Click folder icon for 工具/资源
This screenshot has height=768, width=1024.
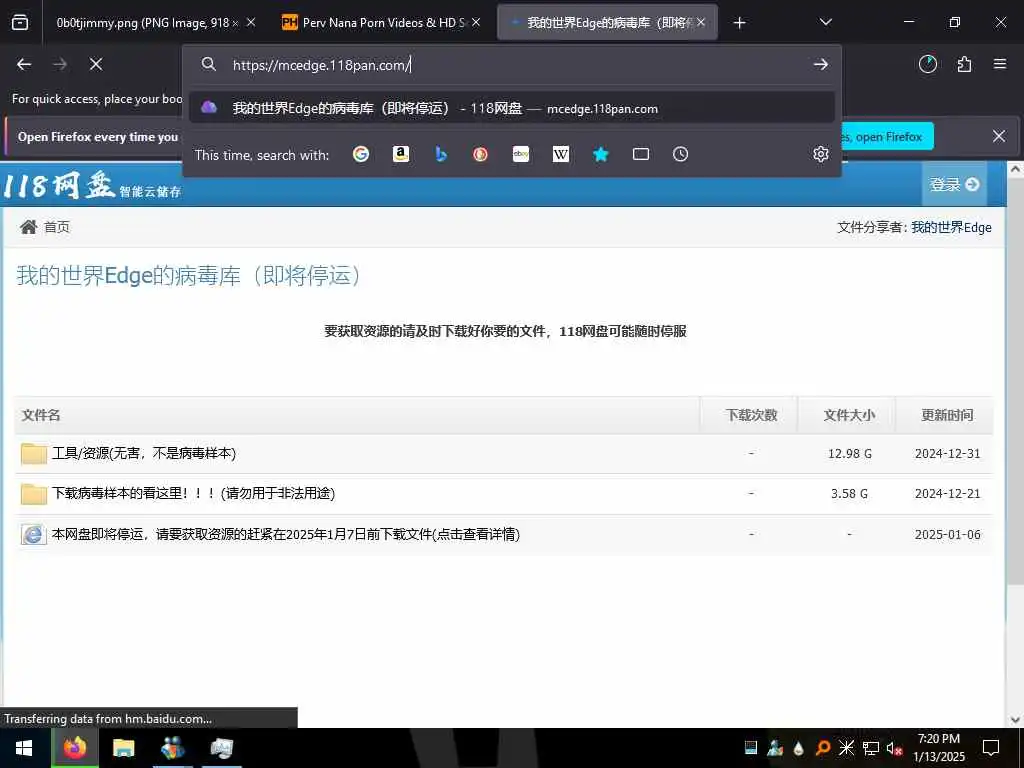[33, 453]
